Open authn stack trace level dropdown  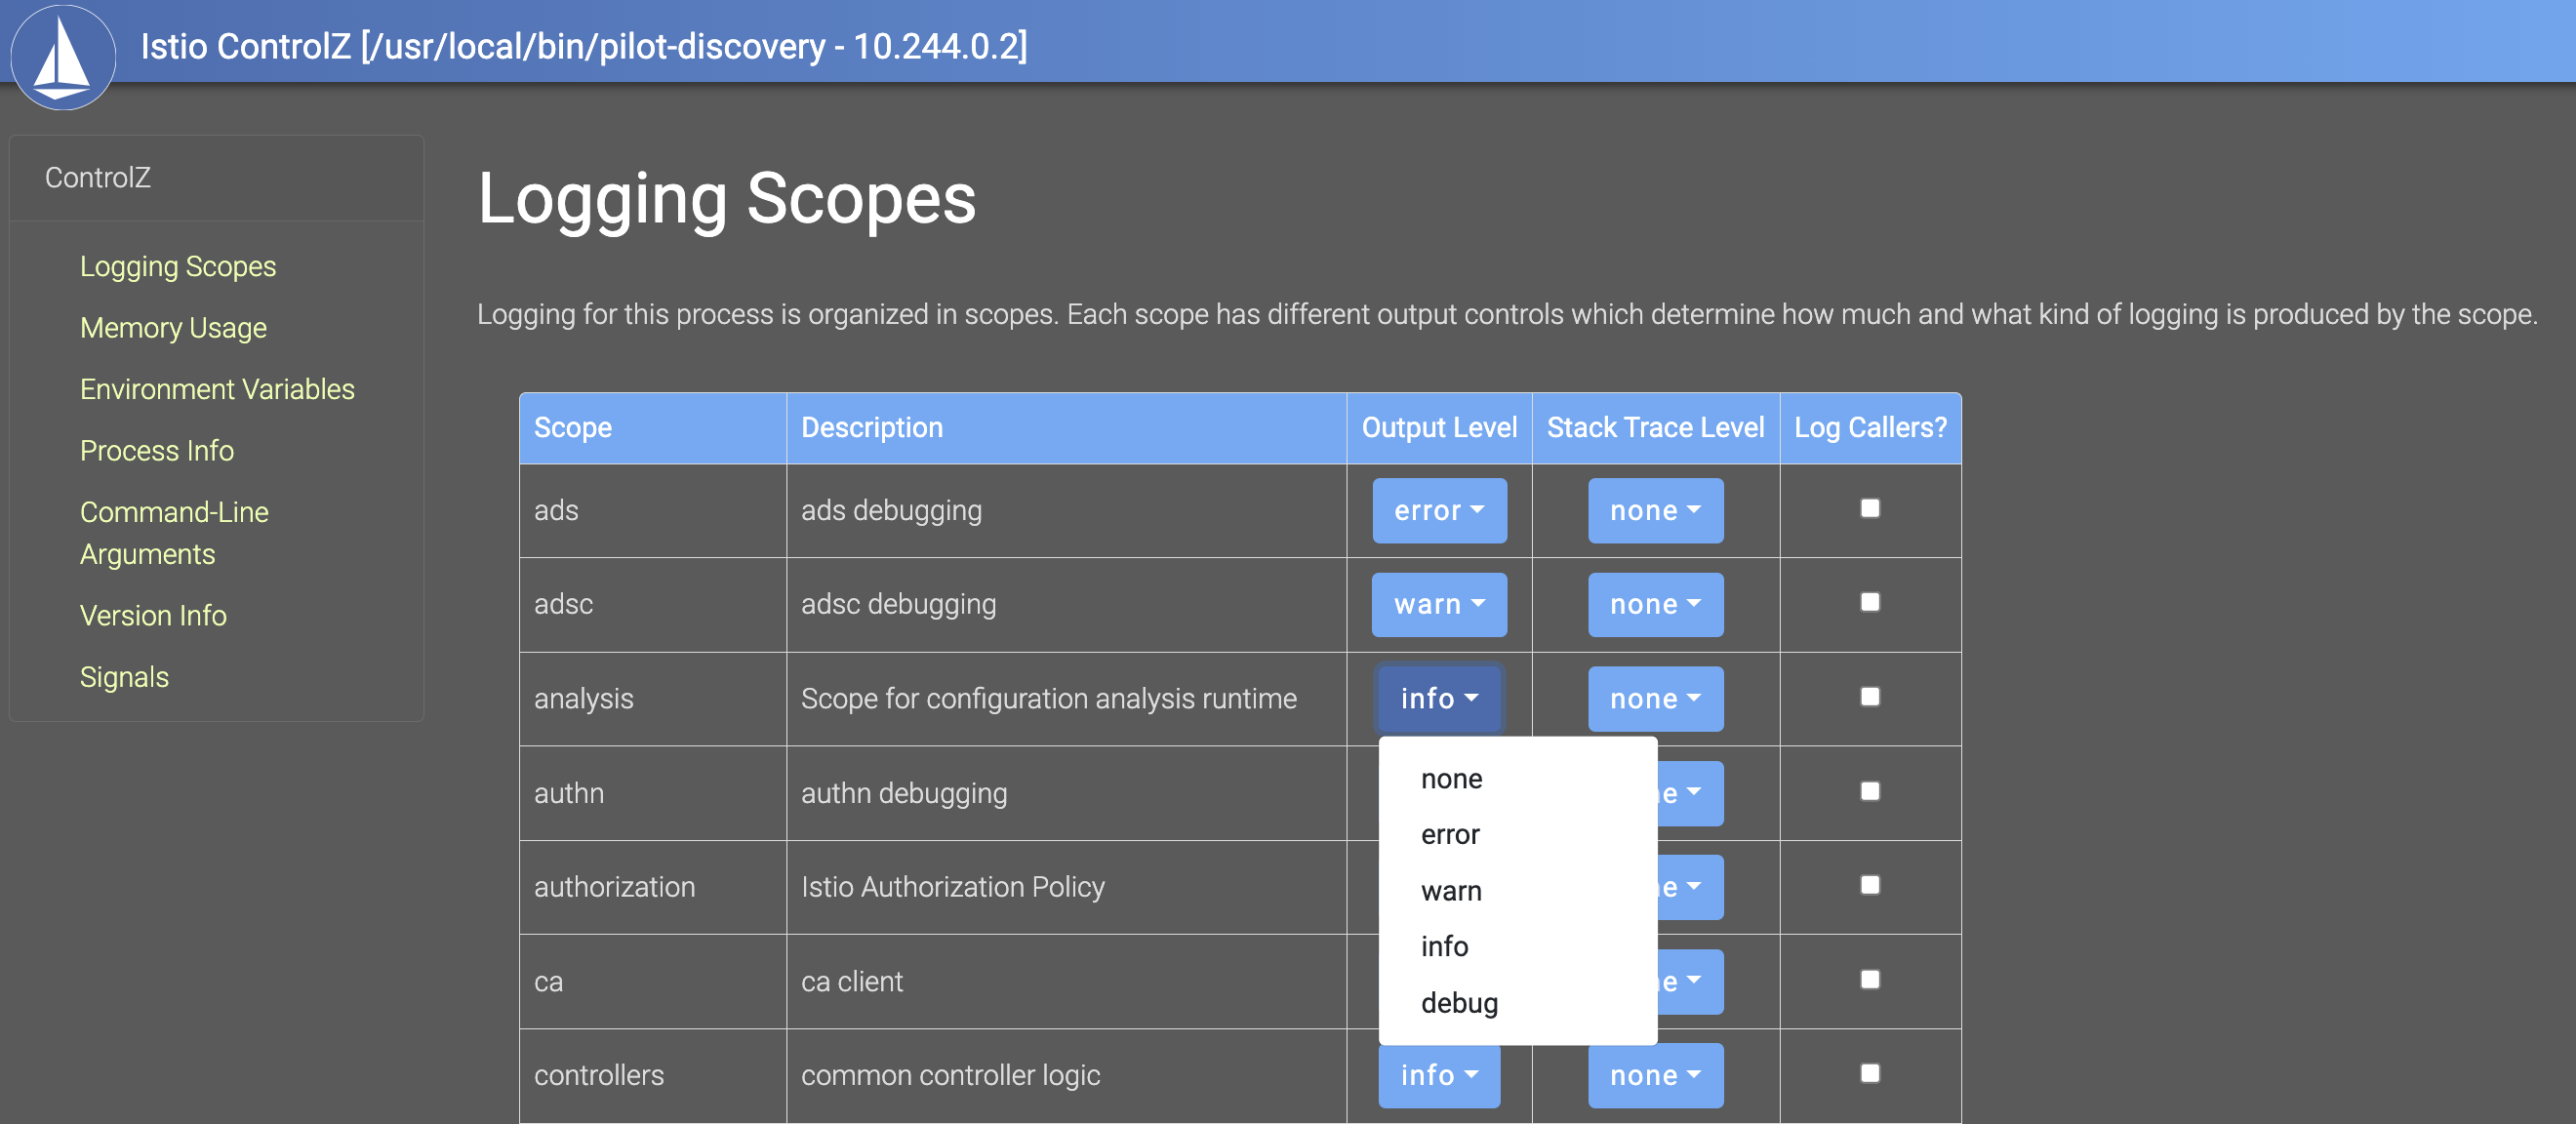coord(1689,793)
